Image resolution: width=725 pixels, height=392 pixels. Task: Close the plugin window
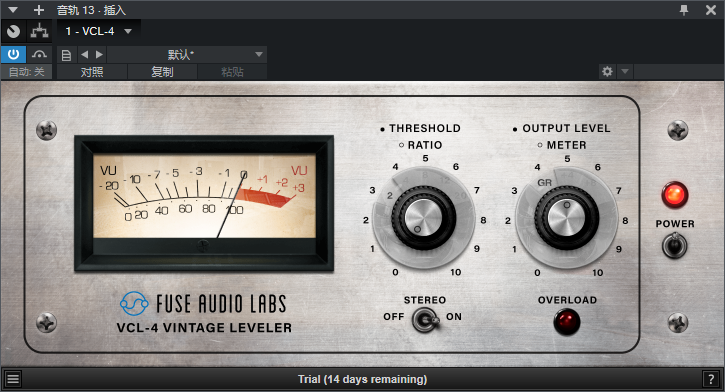(711, 10)
